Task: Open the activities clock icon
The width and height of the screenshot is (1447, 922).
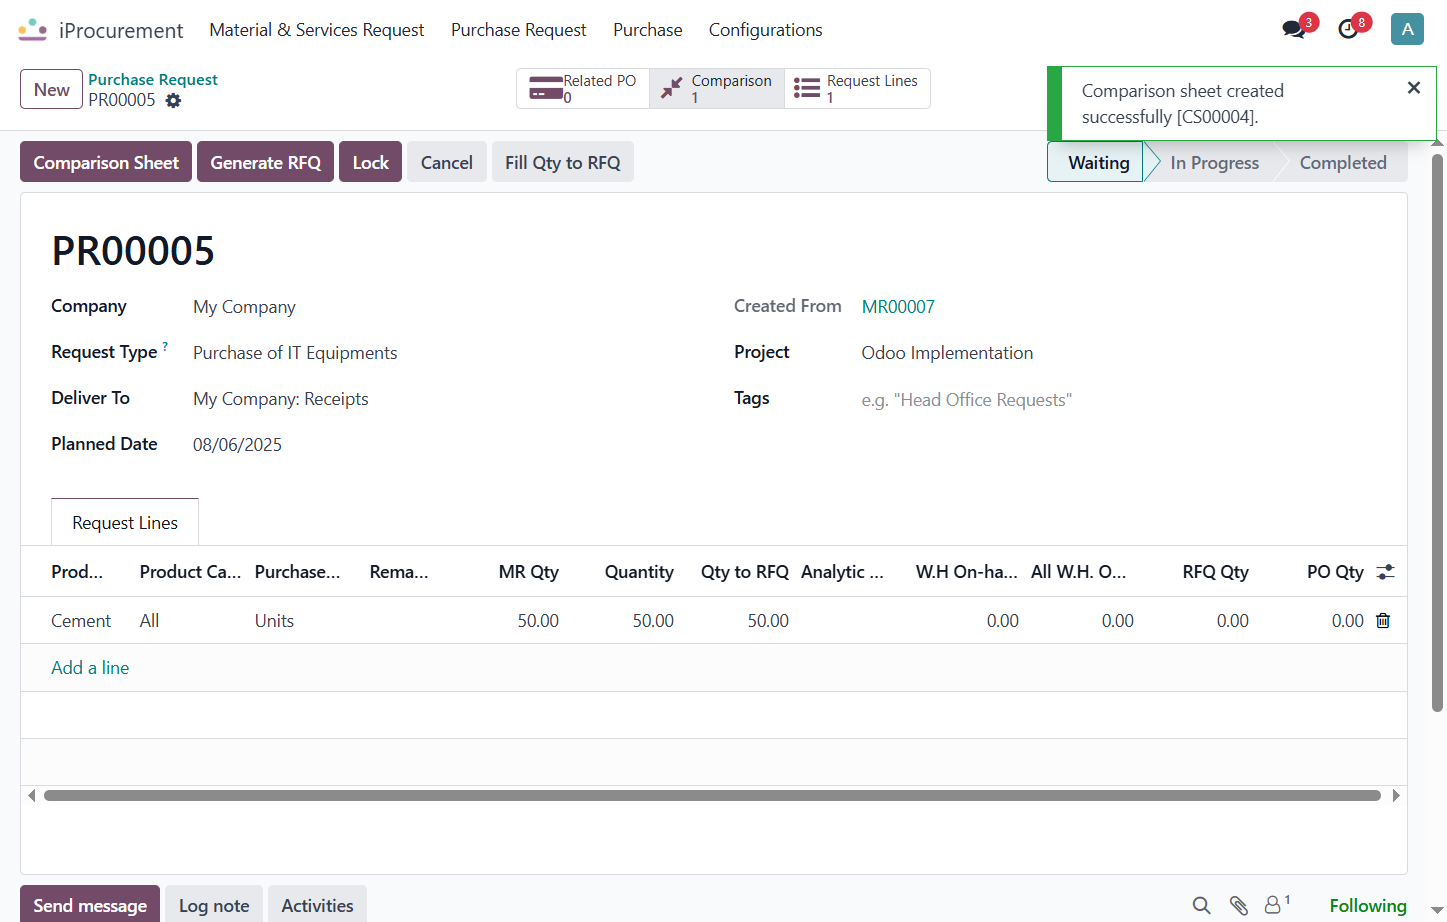Action: point(1348,29)
